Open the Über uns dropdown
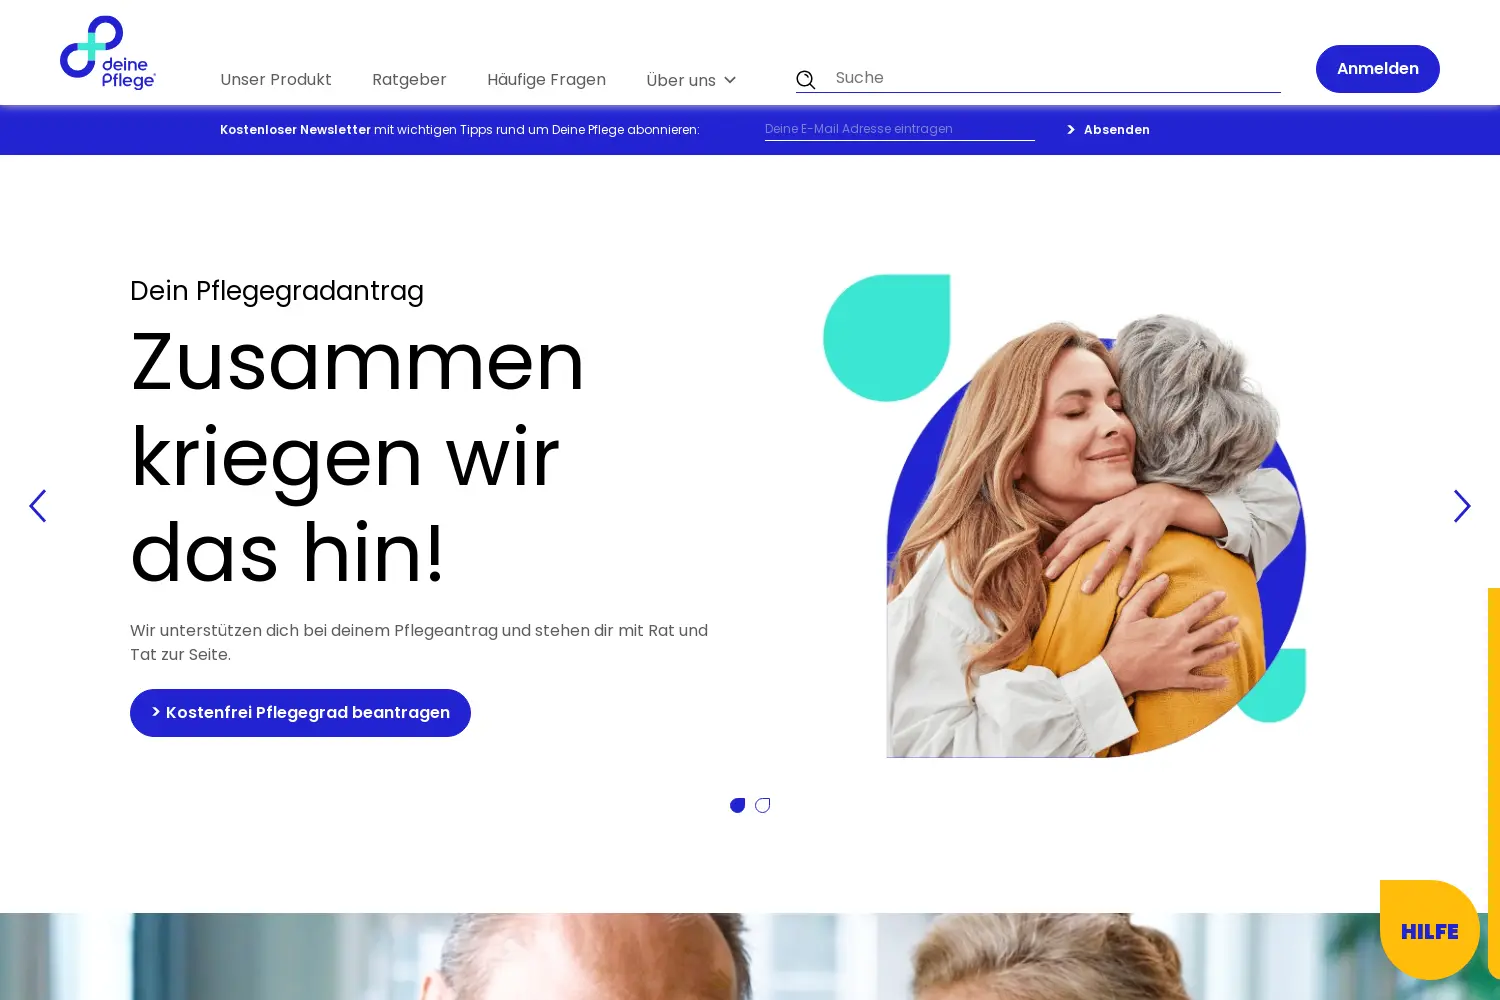This screenshot has width=1500, height=1000. (691, 80)
